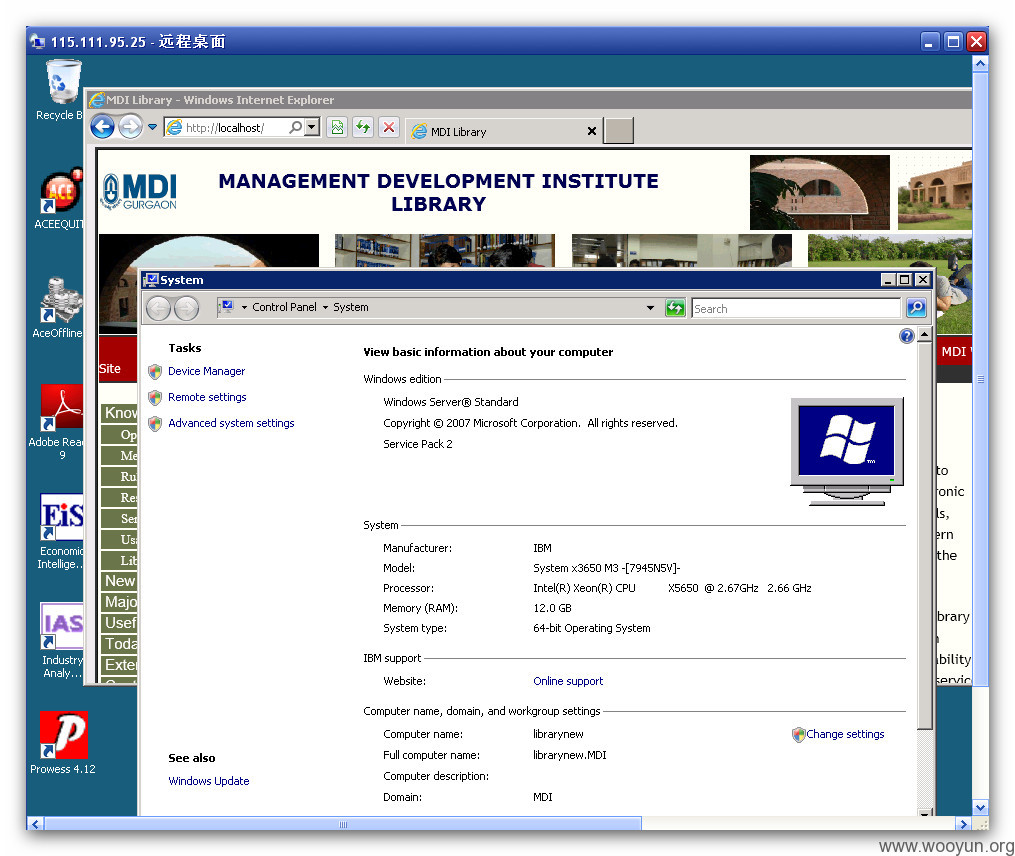Viewport: 1015px width, 856px height.
Task: Click the IE refresh button
Action: [x=363, y=127]
